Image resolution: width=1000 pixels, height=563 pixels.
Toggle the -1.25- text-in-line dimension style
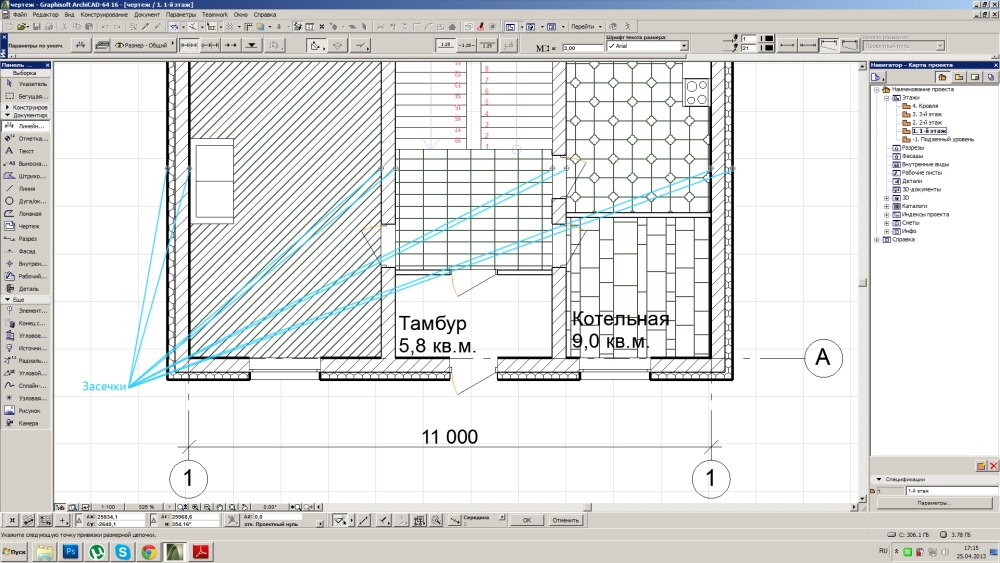467,45
